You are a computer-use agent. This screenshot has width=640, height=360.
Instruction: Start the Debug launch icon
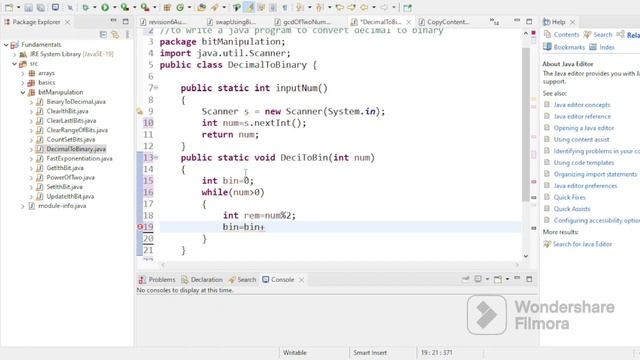85,7
